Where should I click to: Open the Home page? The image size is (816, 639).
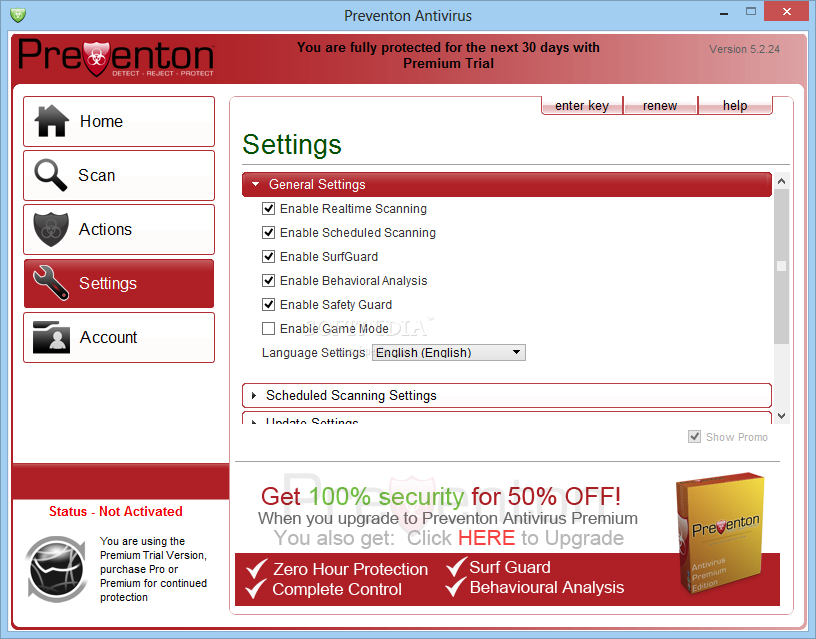click(x=119, y=121)
